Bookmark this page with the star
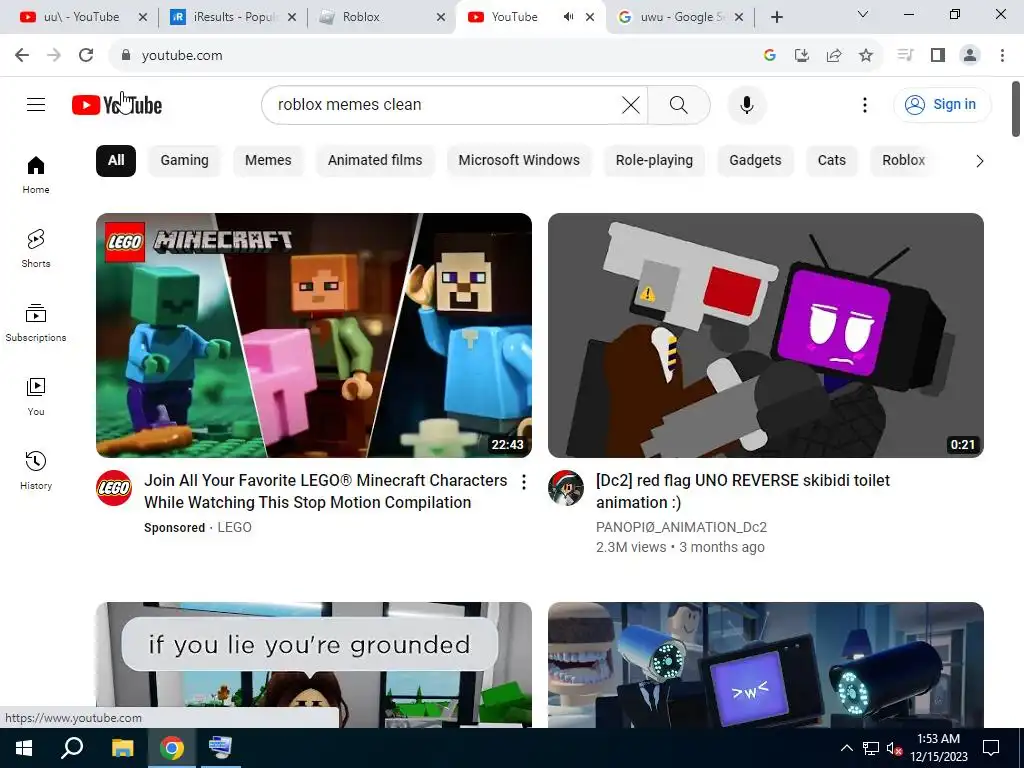The width and height of the screenshot is (1024, 768). pyautogui.click(x=866, y=56)
